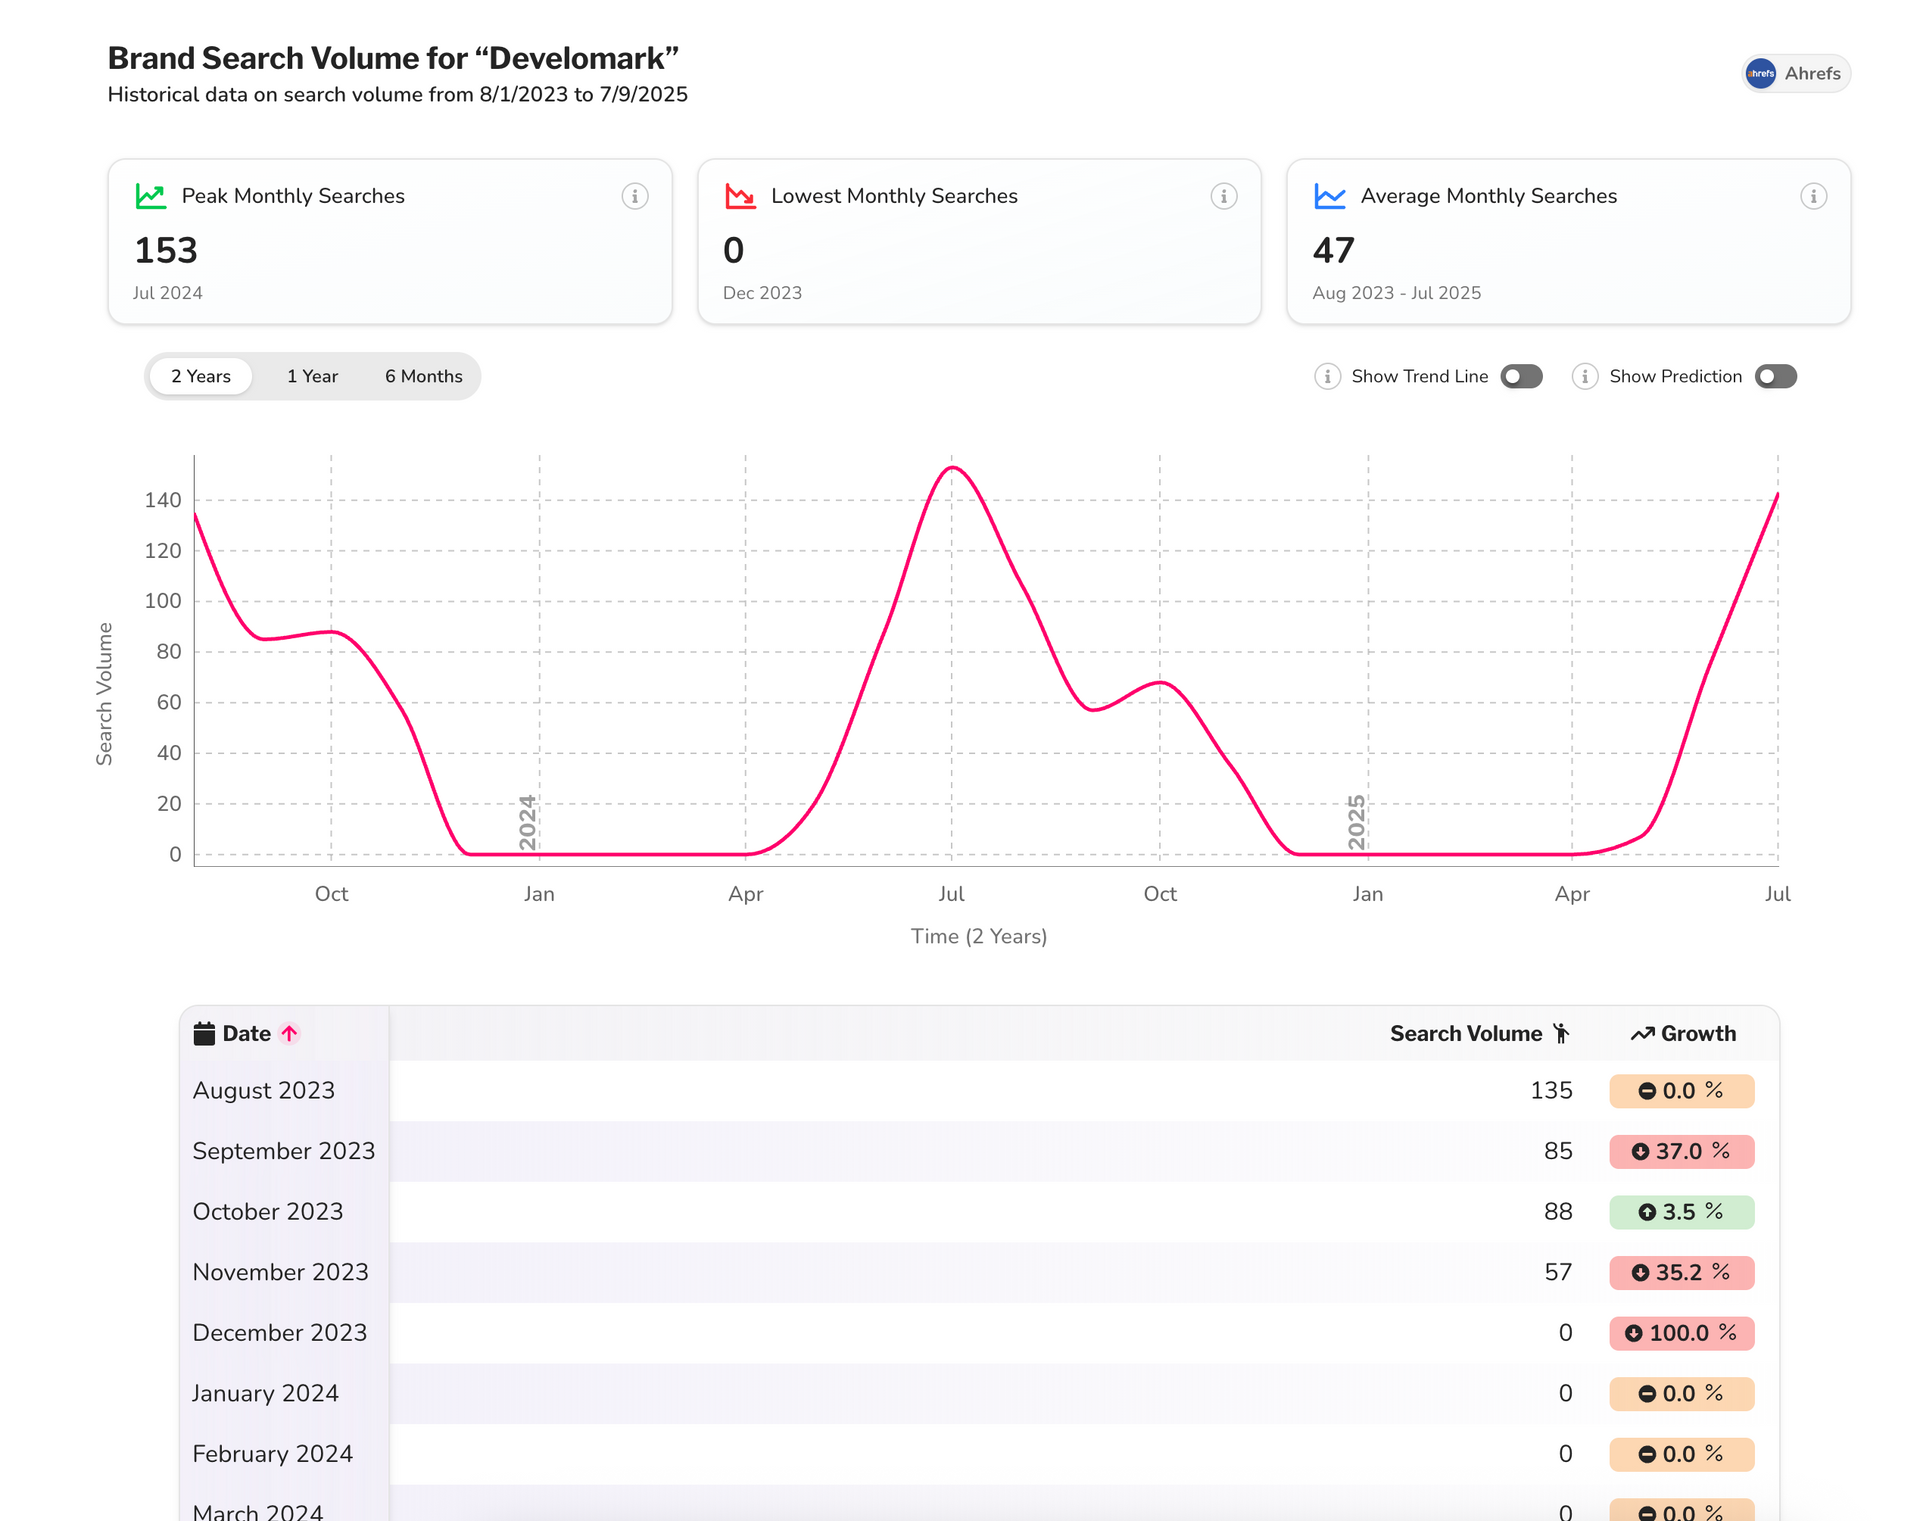Click down-arrow icon in December 2023 growth badge
This screenshot has width=1920, height=1521.
point(1633,1333)
